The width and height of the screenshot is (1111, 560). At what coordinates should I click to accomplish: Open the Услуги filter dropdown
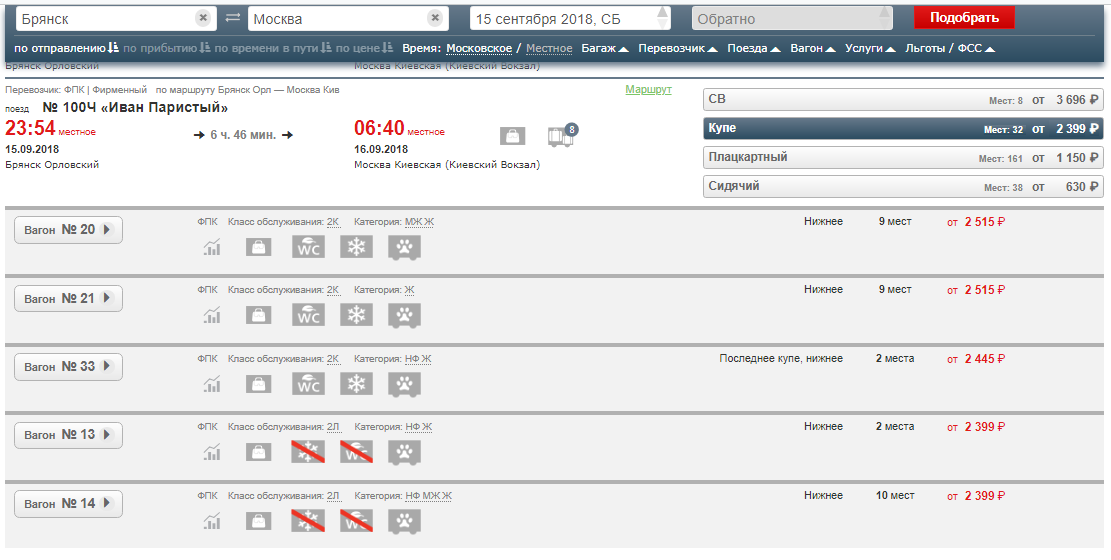(x=869, y=48)
